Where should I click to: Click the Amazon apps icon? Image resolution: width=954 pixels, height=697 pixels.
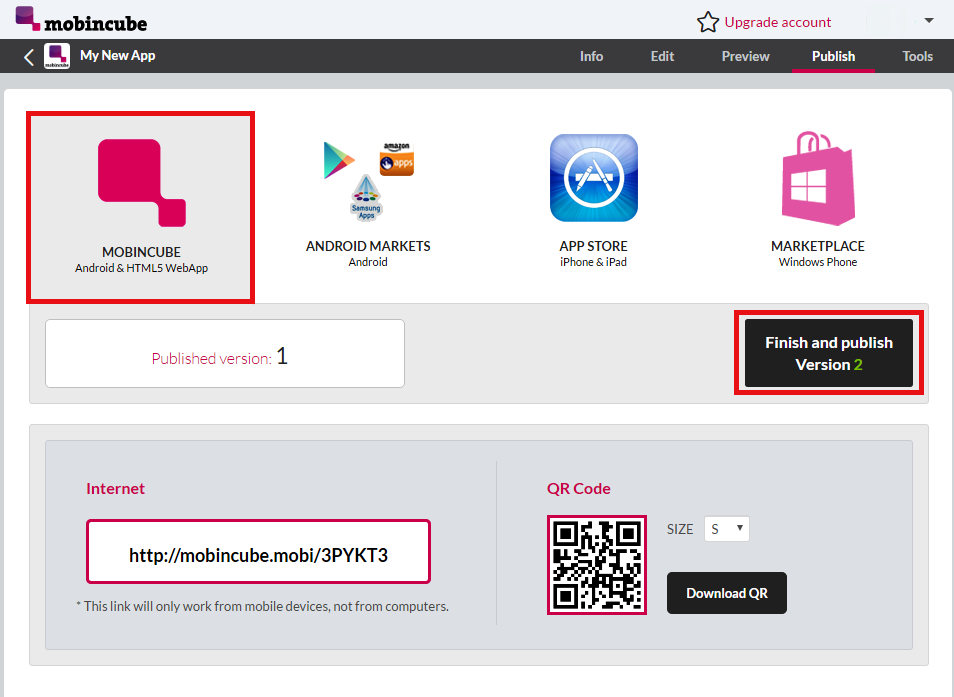pos(397,159)
